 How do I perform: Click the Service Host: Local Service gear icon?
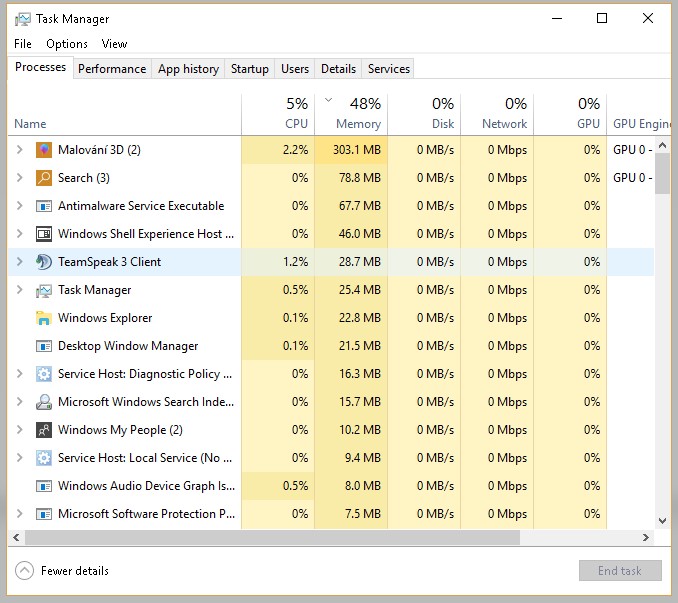click(44, 458)
